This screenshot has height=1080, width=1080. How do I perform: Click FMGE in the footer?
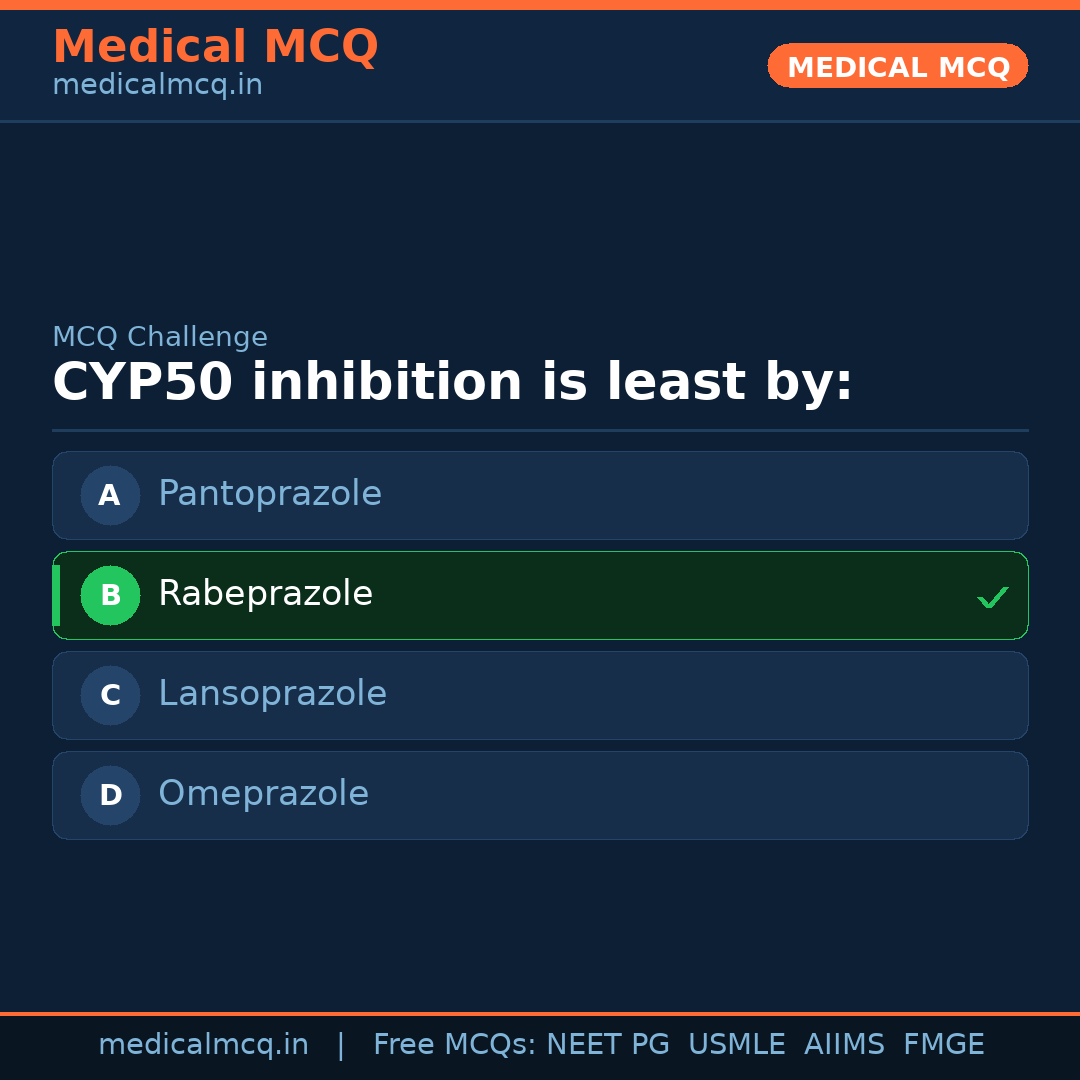point(943,1045)
